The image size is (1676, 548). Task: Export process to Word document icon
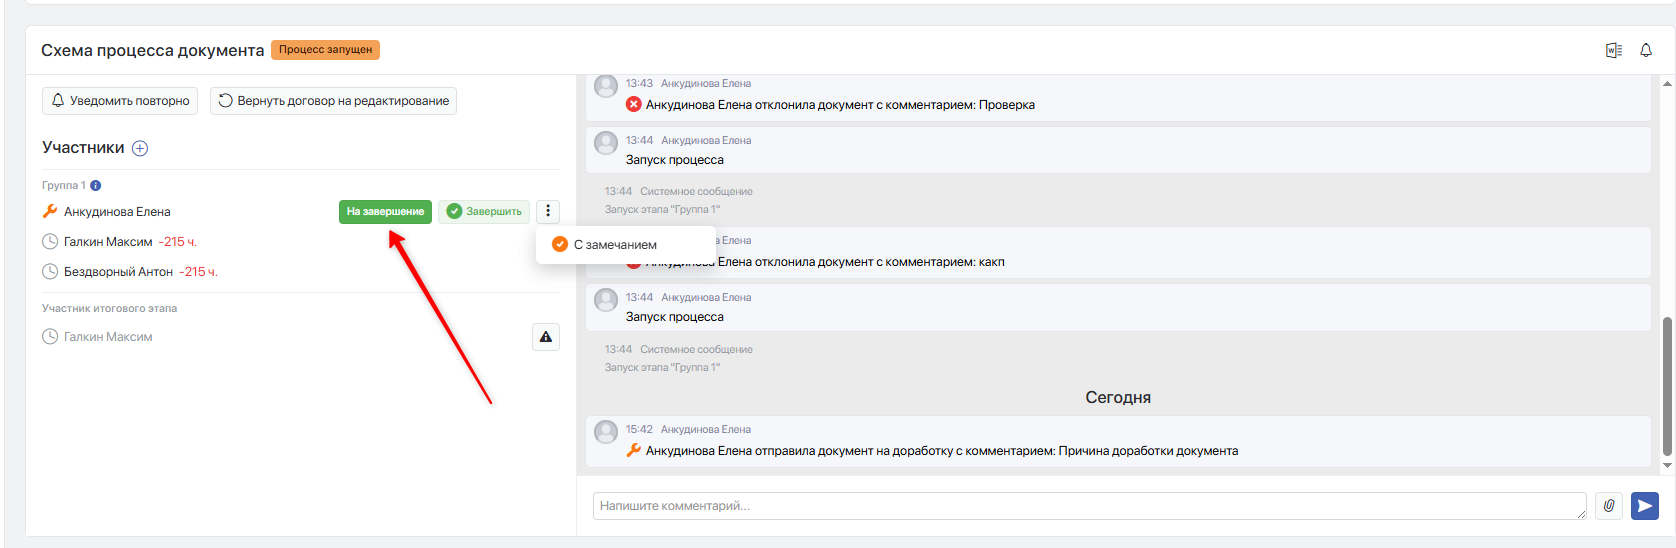[1613, 50]
